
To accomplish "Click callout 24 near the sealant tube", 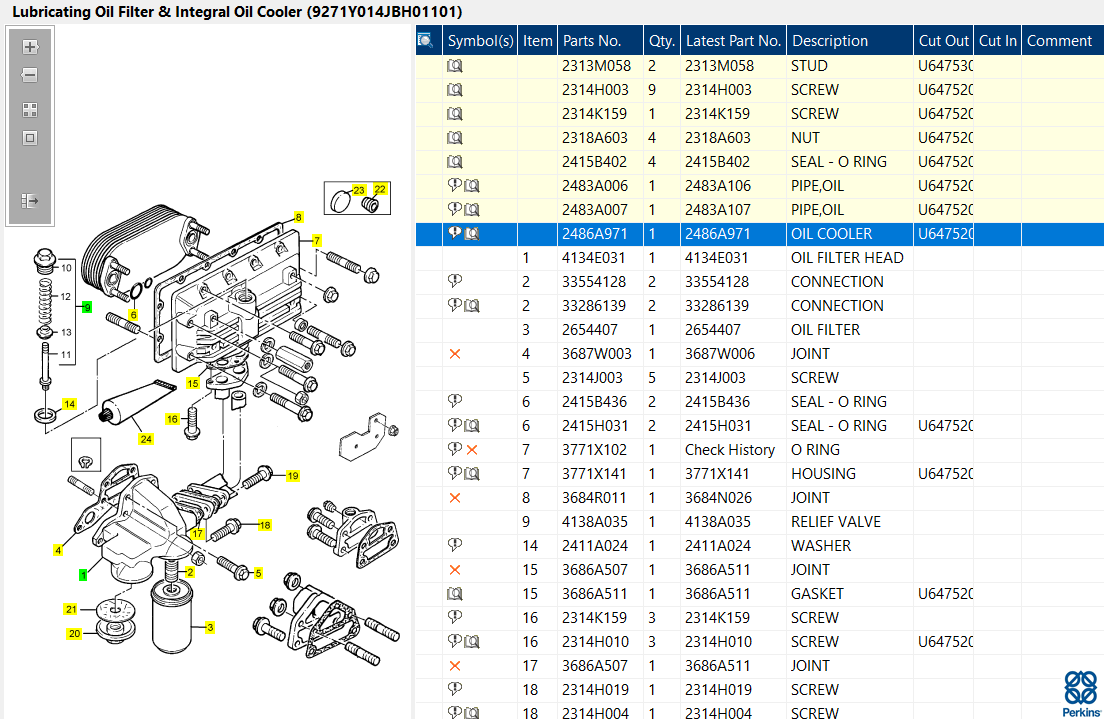I will (x=146, y=439).
